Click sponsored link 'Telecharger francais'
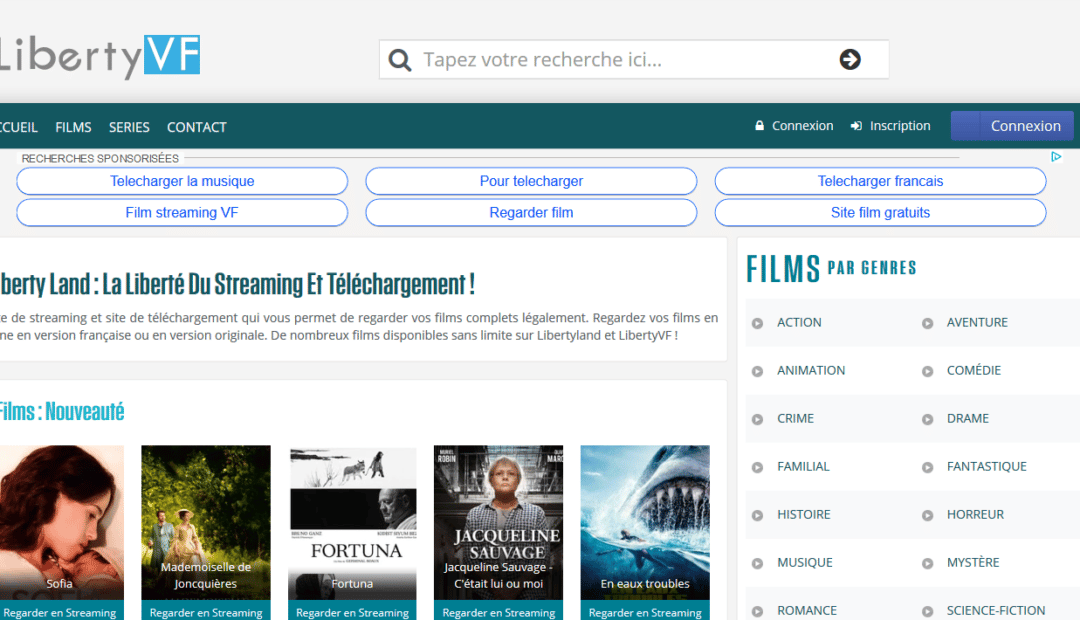 880,181
